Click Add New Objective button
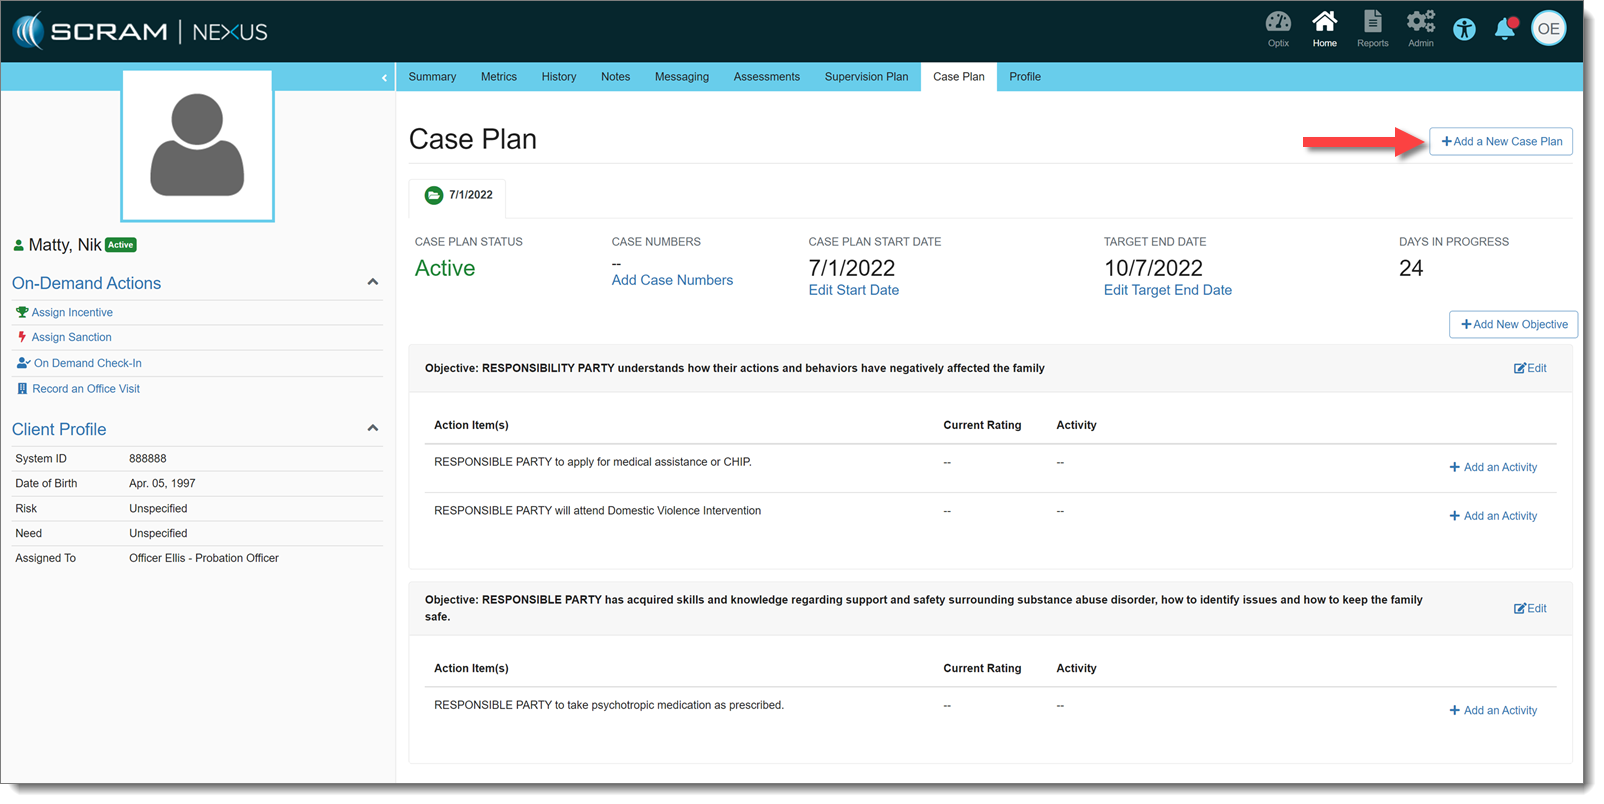 tap(1513, 325)
